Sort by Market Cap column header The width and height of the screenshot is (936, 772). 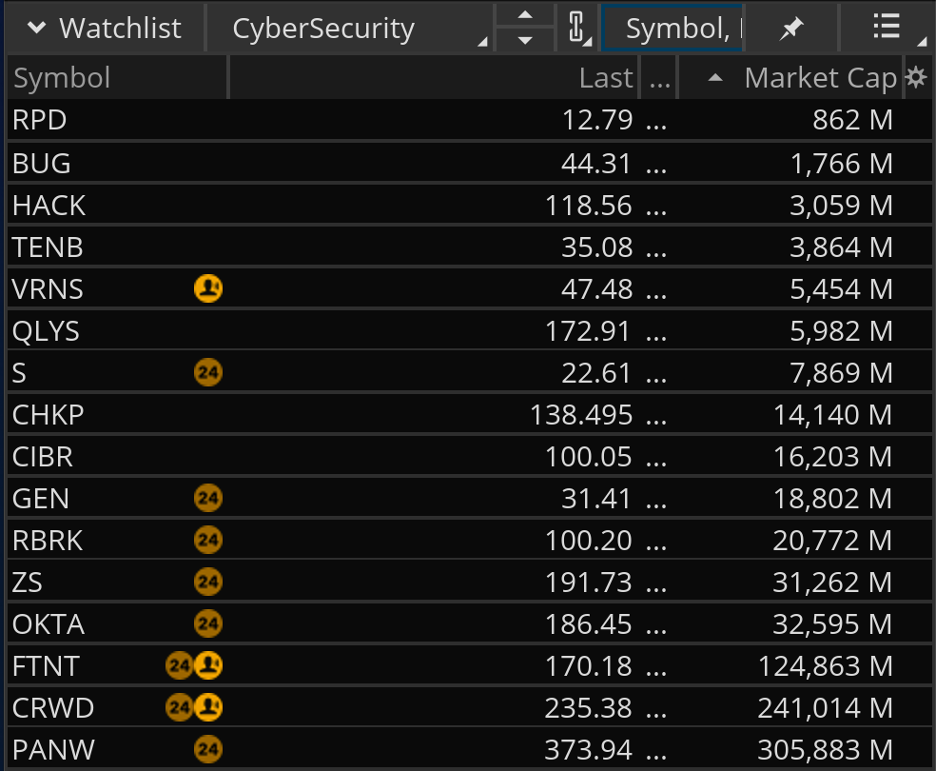(792, 78)
